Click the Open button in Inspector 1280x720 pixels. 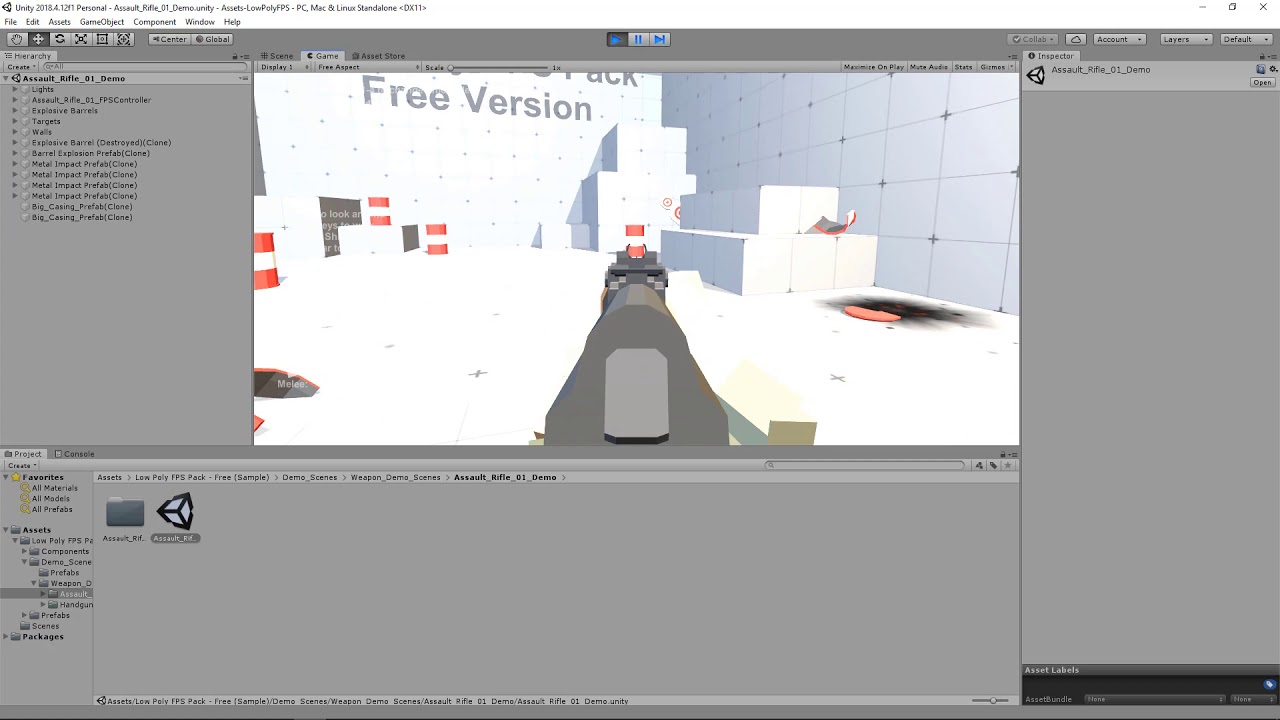coord(1262,83)
